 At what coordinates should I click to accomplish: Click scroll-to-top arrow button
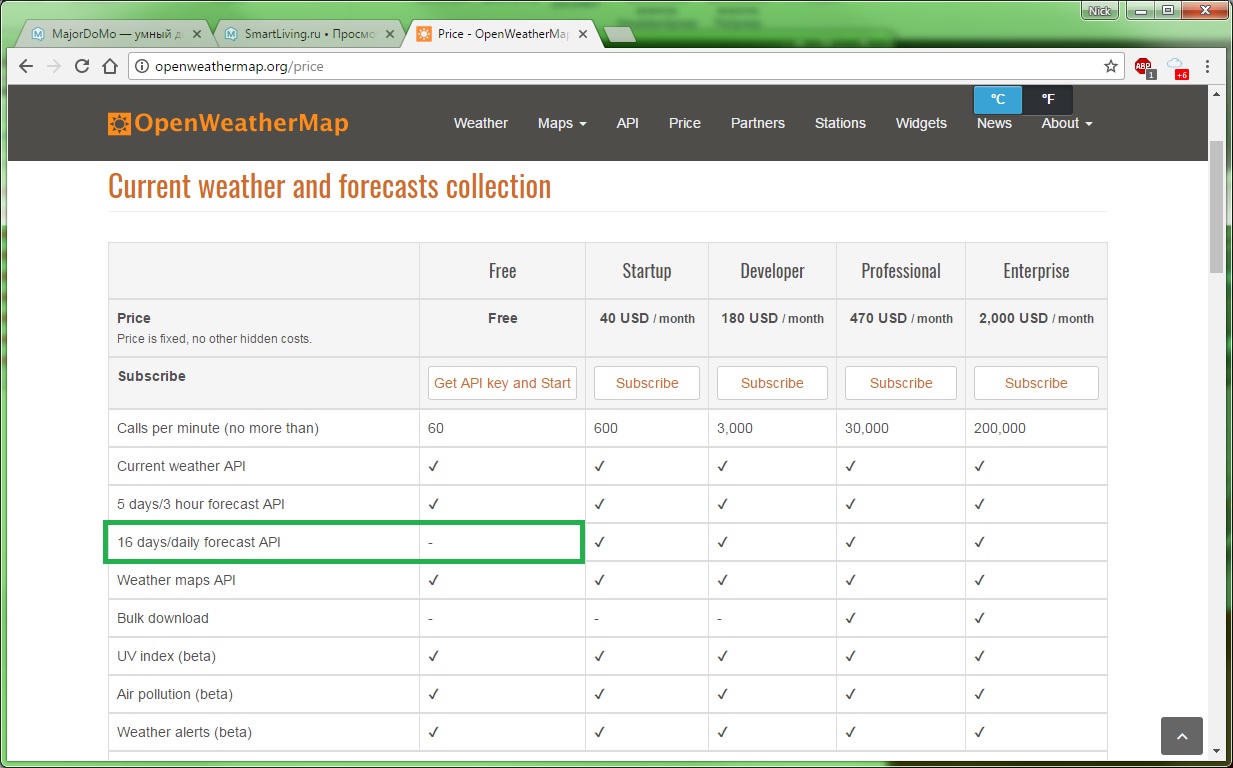pyautogui.click(x=1181, y=736)
